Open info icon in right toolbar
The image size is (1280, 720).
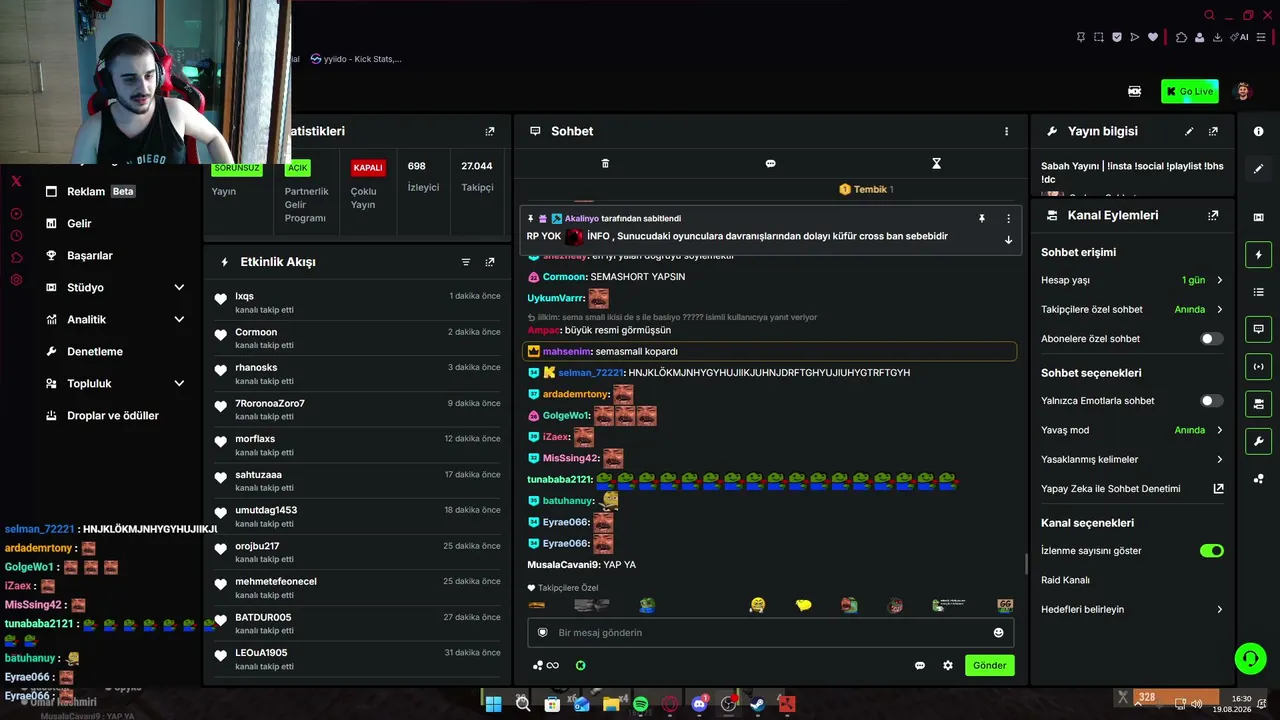coord(1258,131)
